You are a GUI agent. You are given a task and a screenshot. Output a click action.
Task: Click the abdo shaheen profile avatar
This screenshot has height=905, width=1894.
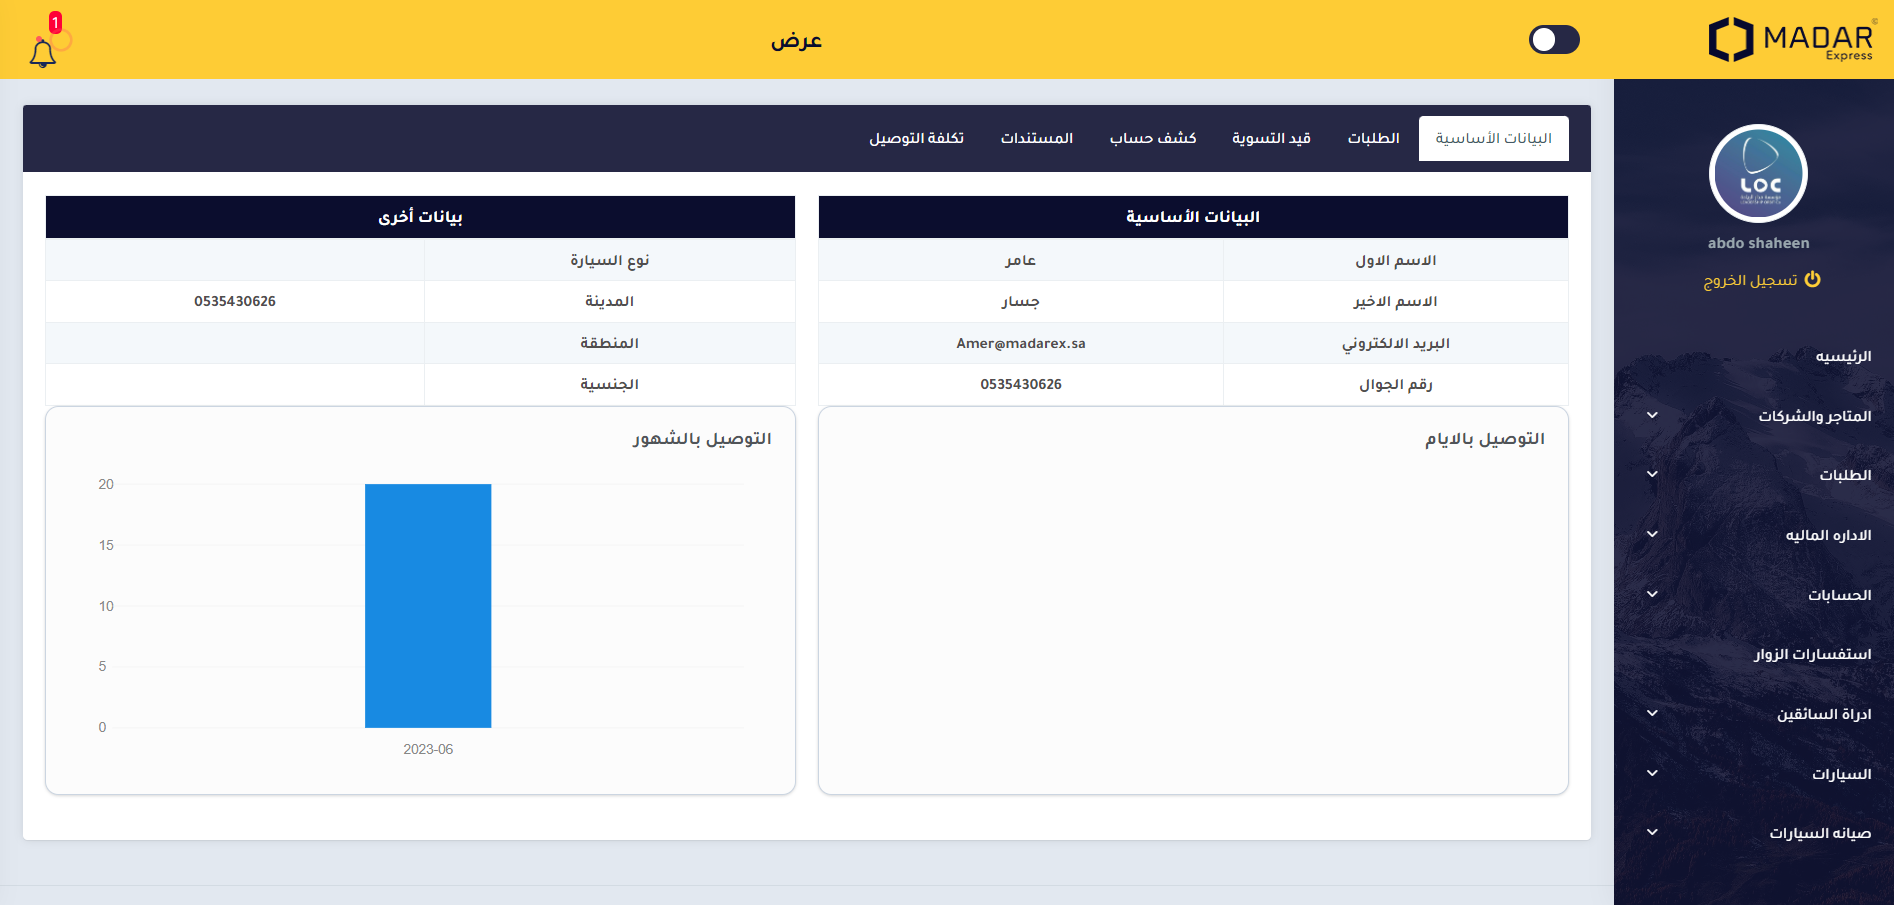point(1758,174)
